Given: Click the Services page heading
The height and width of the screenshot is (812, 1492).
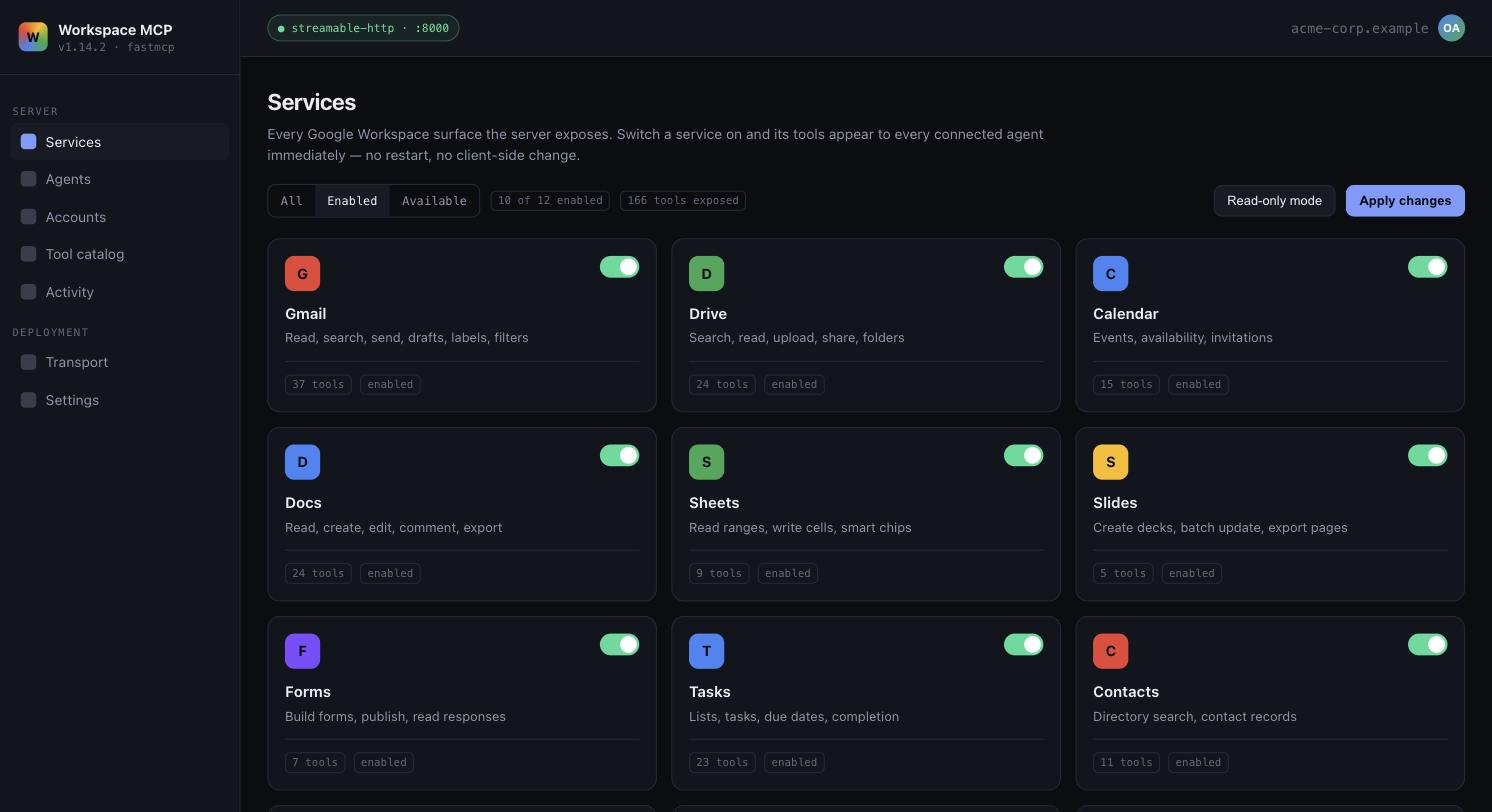Looking at the screenshot, I should pos(311,102).
